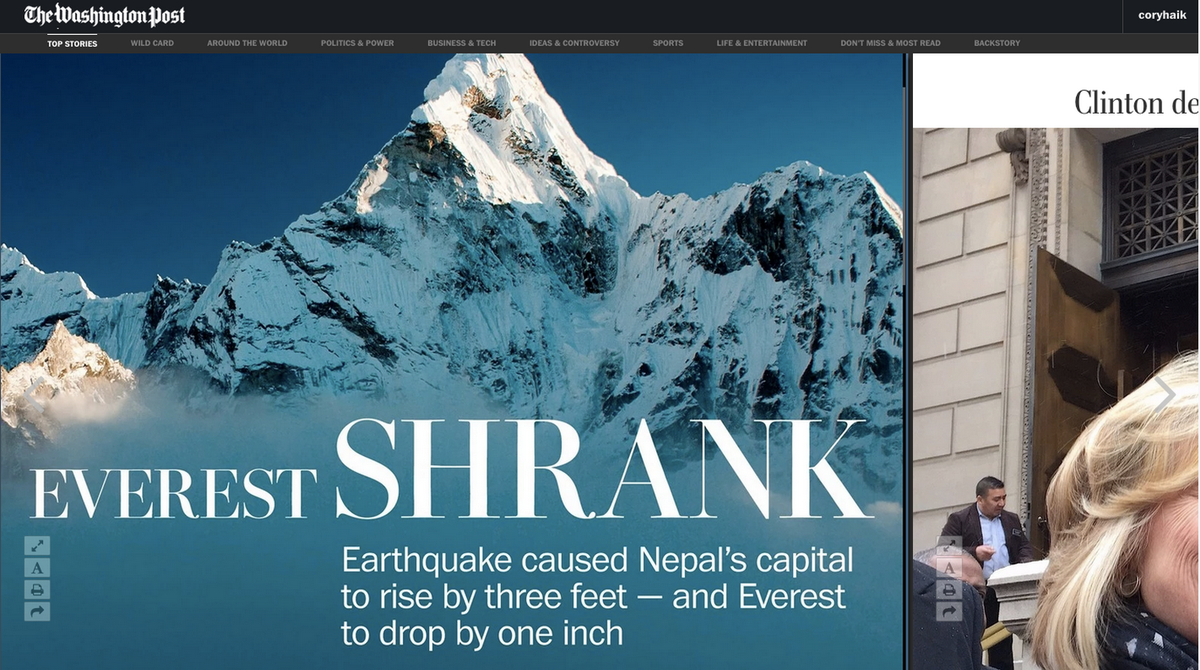The height and width of the screenshot is (670, 1200).
Task: Go to next story with right chevron
Action: coord(1165,394)
